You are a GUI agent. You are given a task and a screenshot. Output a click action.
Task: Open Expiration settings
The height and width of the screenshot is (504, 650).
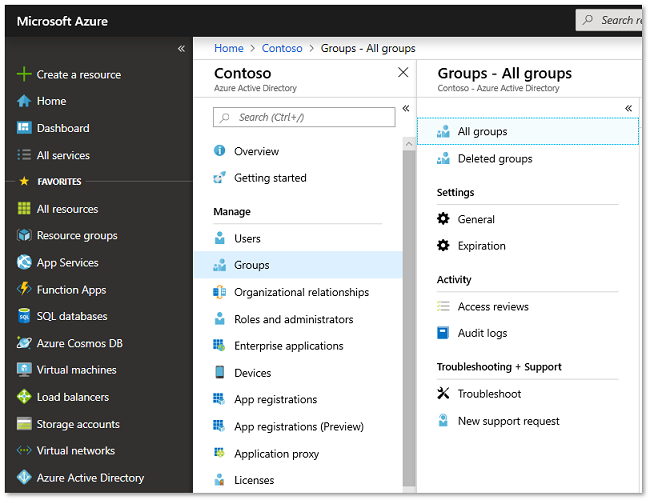(x=481, y=246)
